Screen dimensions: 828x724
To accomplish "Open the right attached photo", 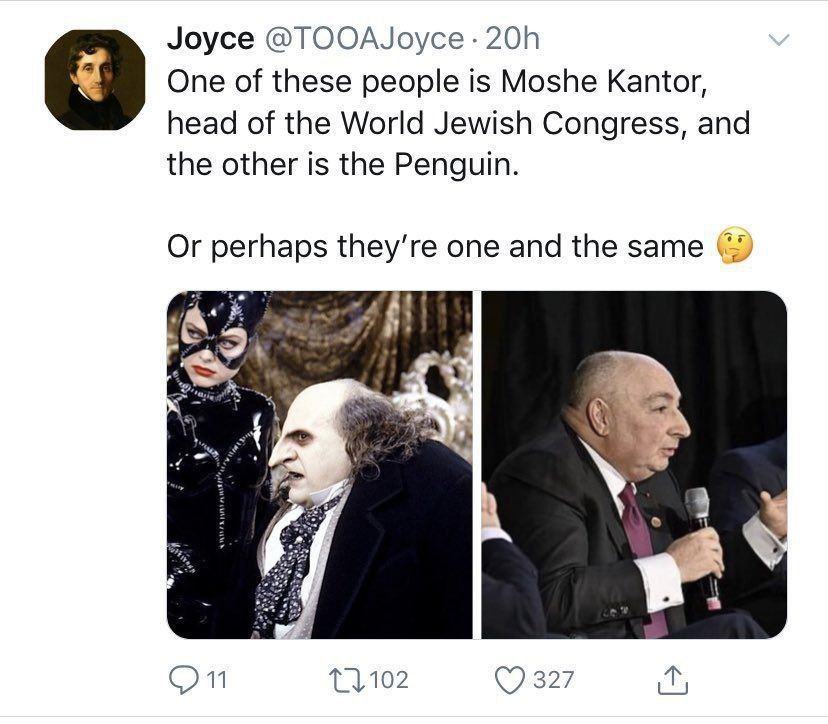I will [634, 464].
